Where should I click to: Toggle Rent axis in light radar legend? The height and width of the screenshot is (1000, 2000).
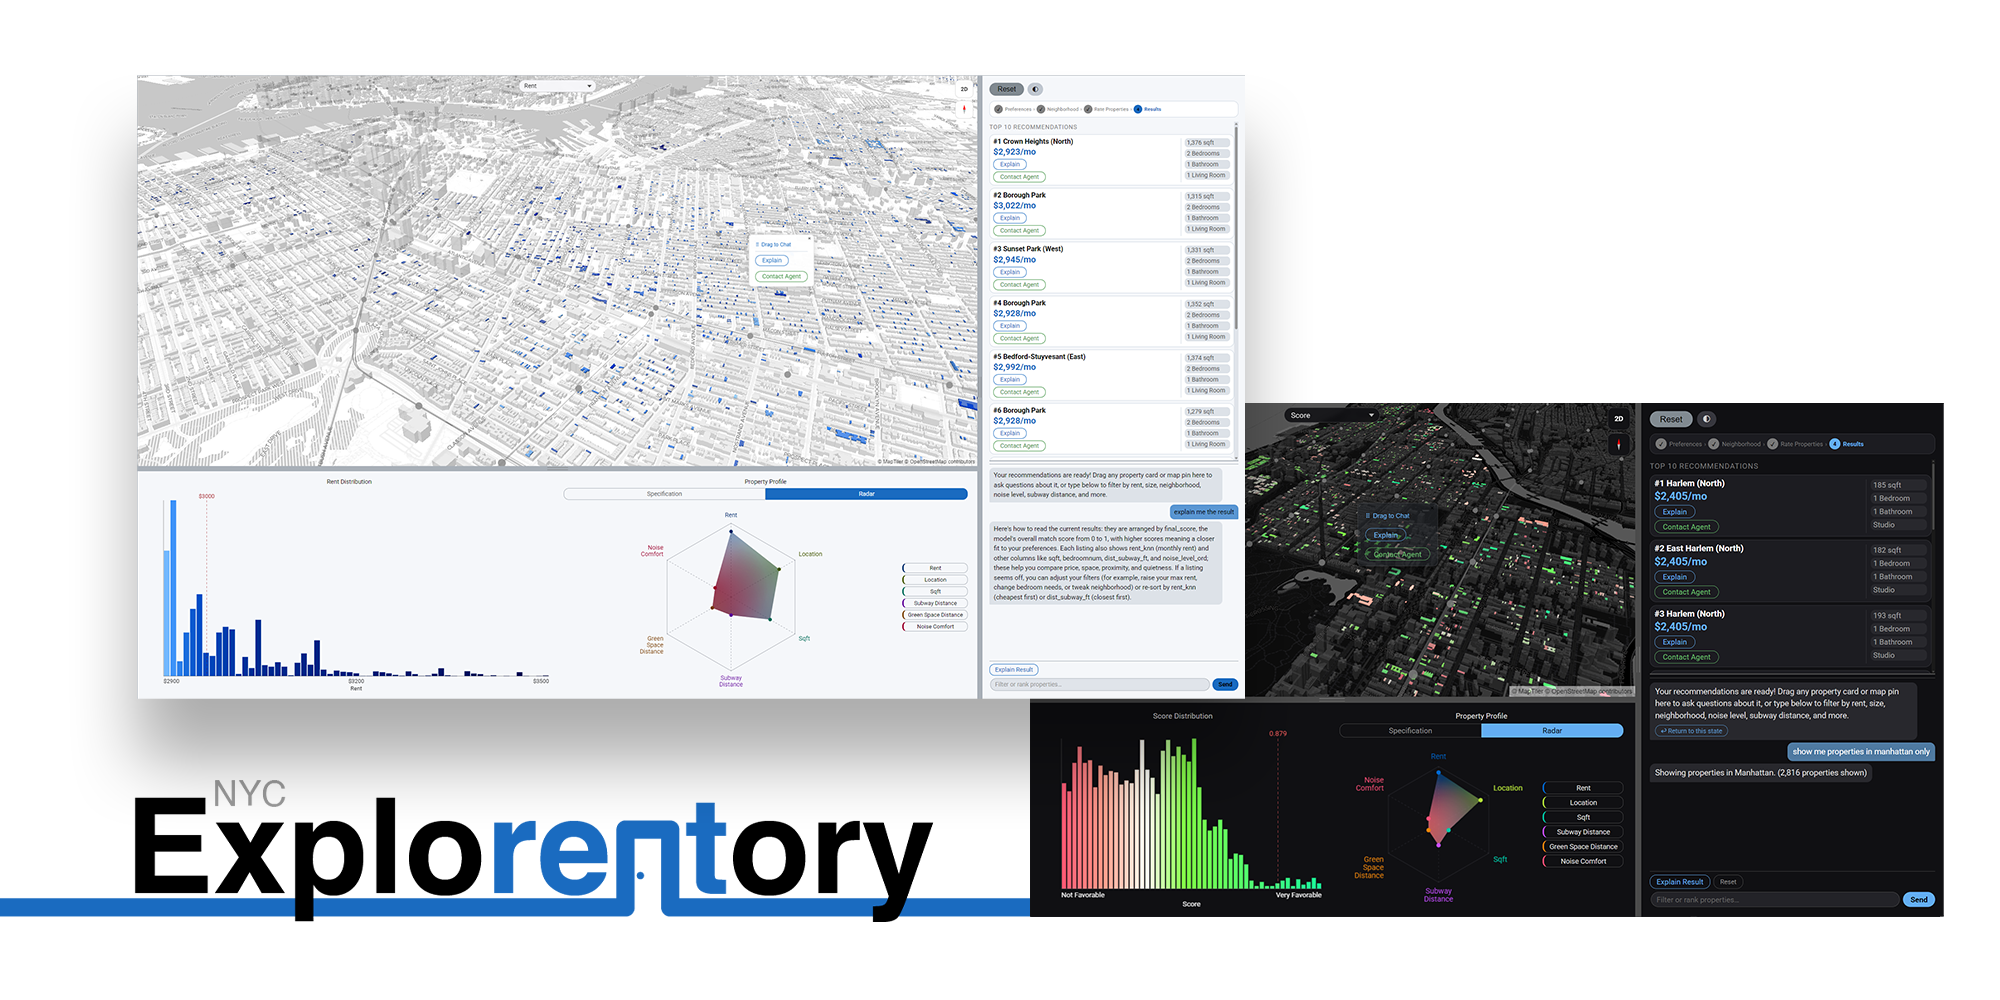click(x=935, y=568)
